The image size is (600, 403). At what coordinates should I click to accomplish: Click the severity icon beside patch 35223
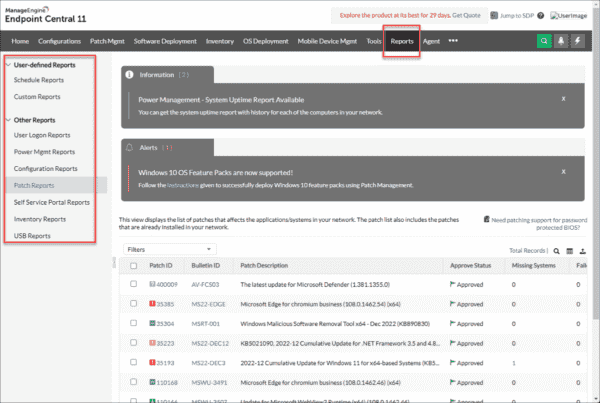(152, 343)
